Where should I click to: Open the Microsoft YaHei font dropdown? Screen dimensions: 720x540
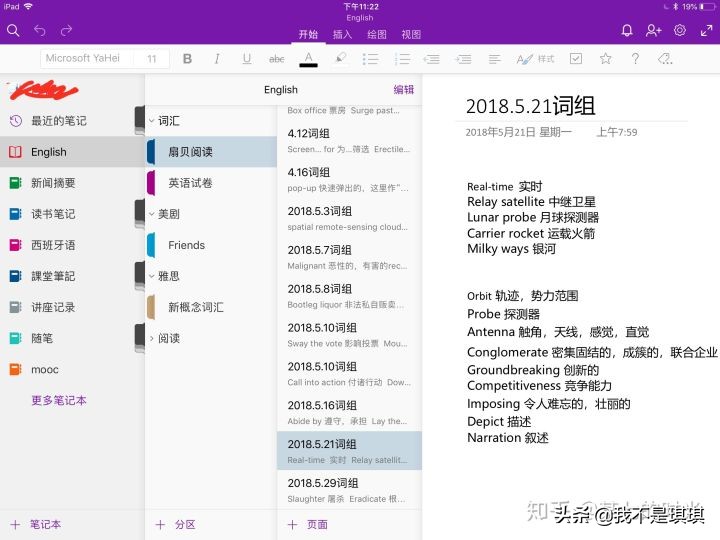click(x=87, y=58)
